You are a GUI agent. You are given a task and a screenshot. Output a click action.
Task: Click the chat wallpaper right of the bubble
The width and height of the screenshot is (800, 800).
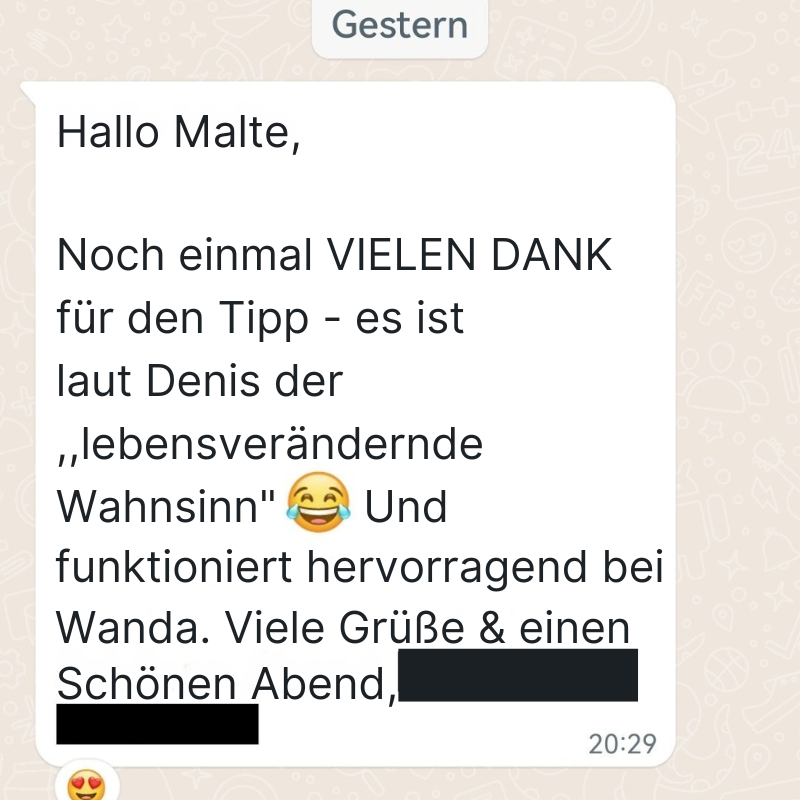pos(738,408)
